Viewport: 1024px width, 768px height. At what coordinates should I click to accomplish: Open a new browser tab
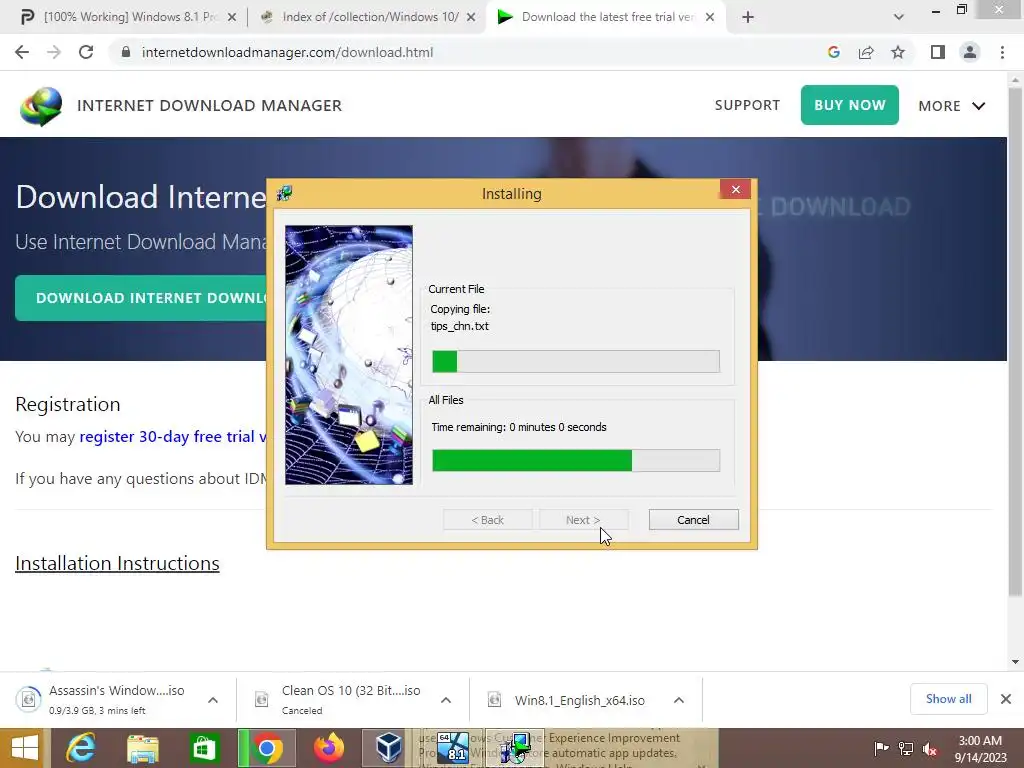click(748, 18)
